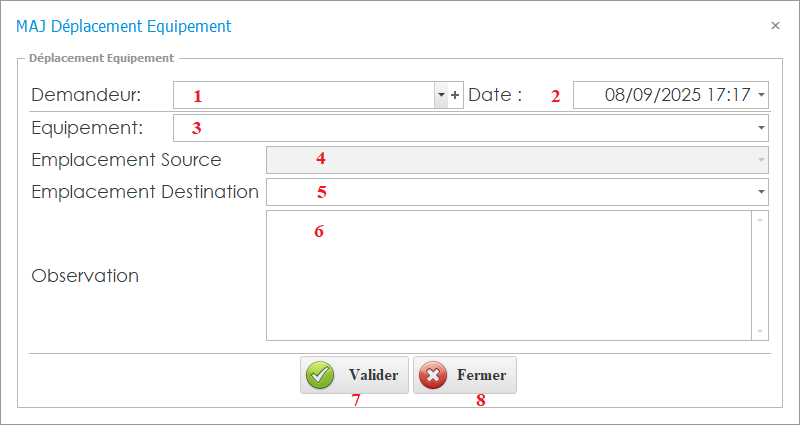
Task: Click the Emplacement Source dropdown arrow
Action: pos(762,160)
